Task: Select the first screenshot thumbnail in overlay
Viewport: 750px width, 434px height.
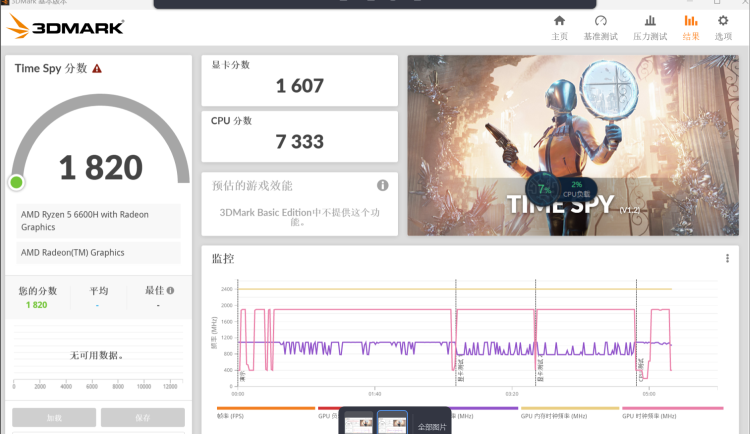Action: tap(359, 423)
